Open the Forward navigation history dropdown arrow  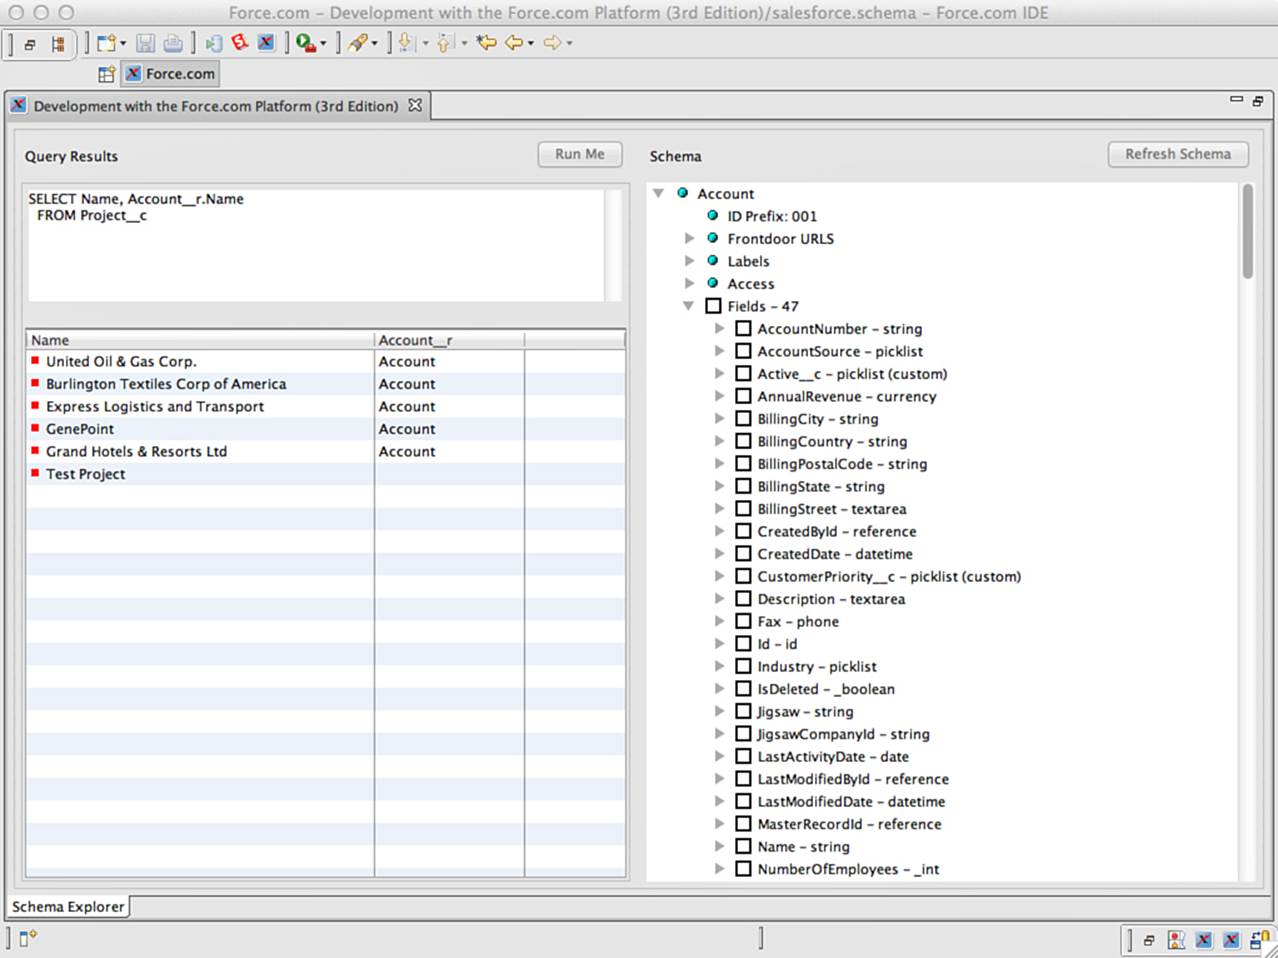click(x=569, y=44)
